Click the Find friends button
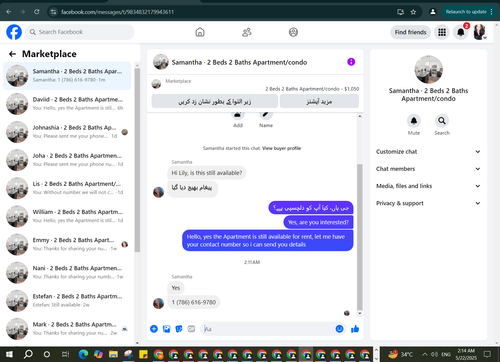This screenshot has width=500, height=362. (410, 32)
